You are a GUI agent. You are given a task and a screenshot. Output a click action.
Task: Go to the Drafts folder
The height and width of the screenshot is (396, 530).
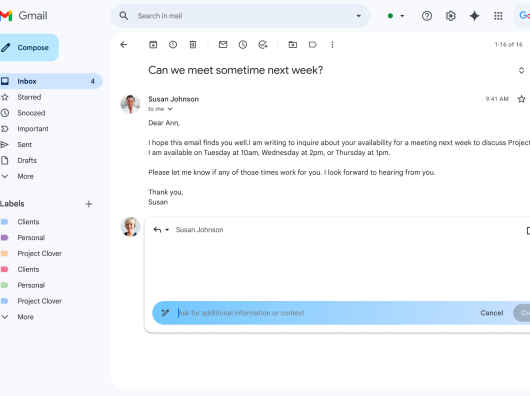coord(27,160)
